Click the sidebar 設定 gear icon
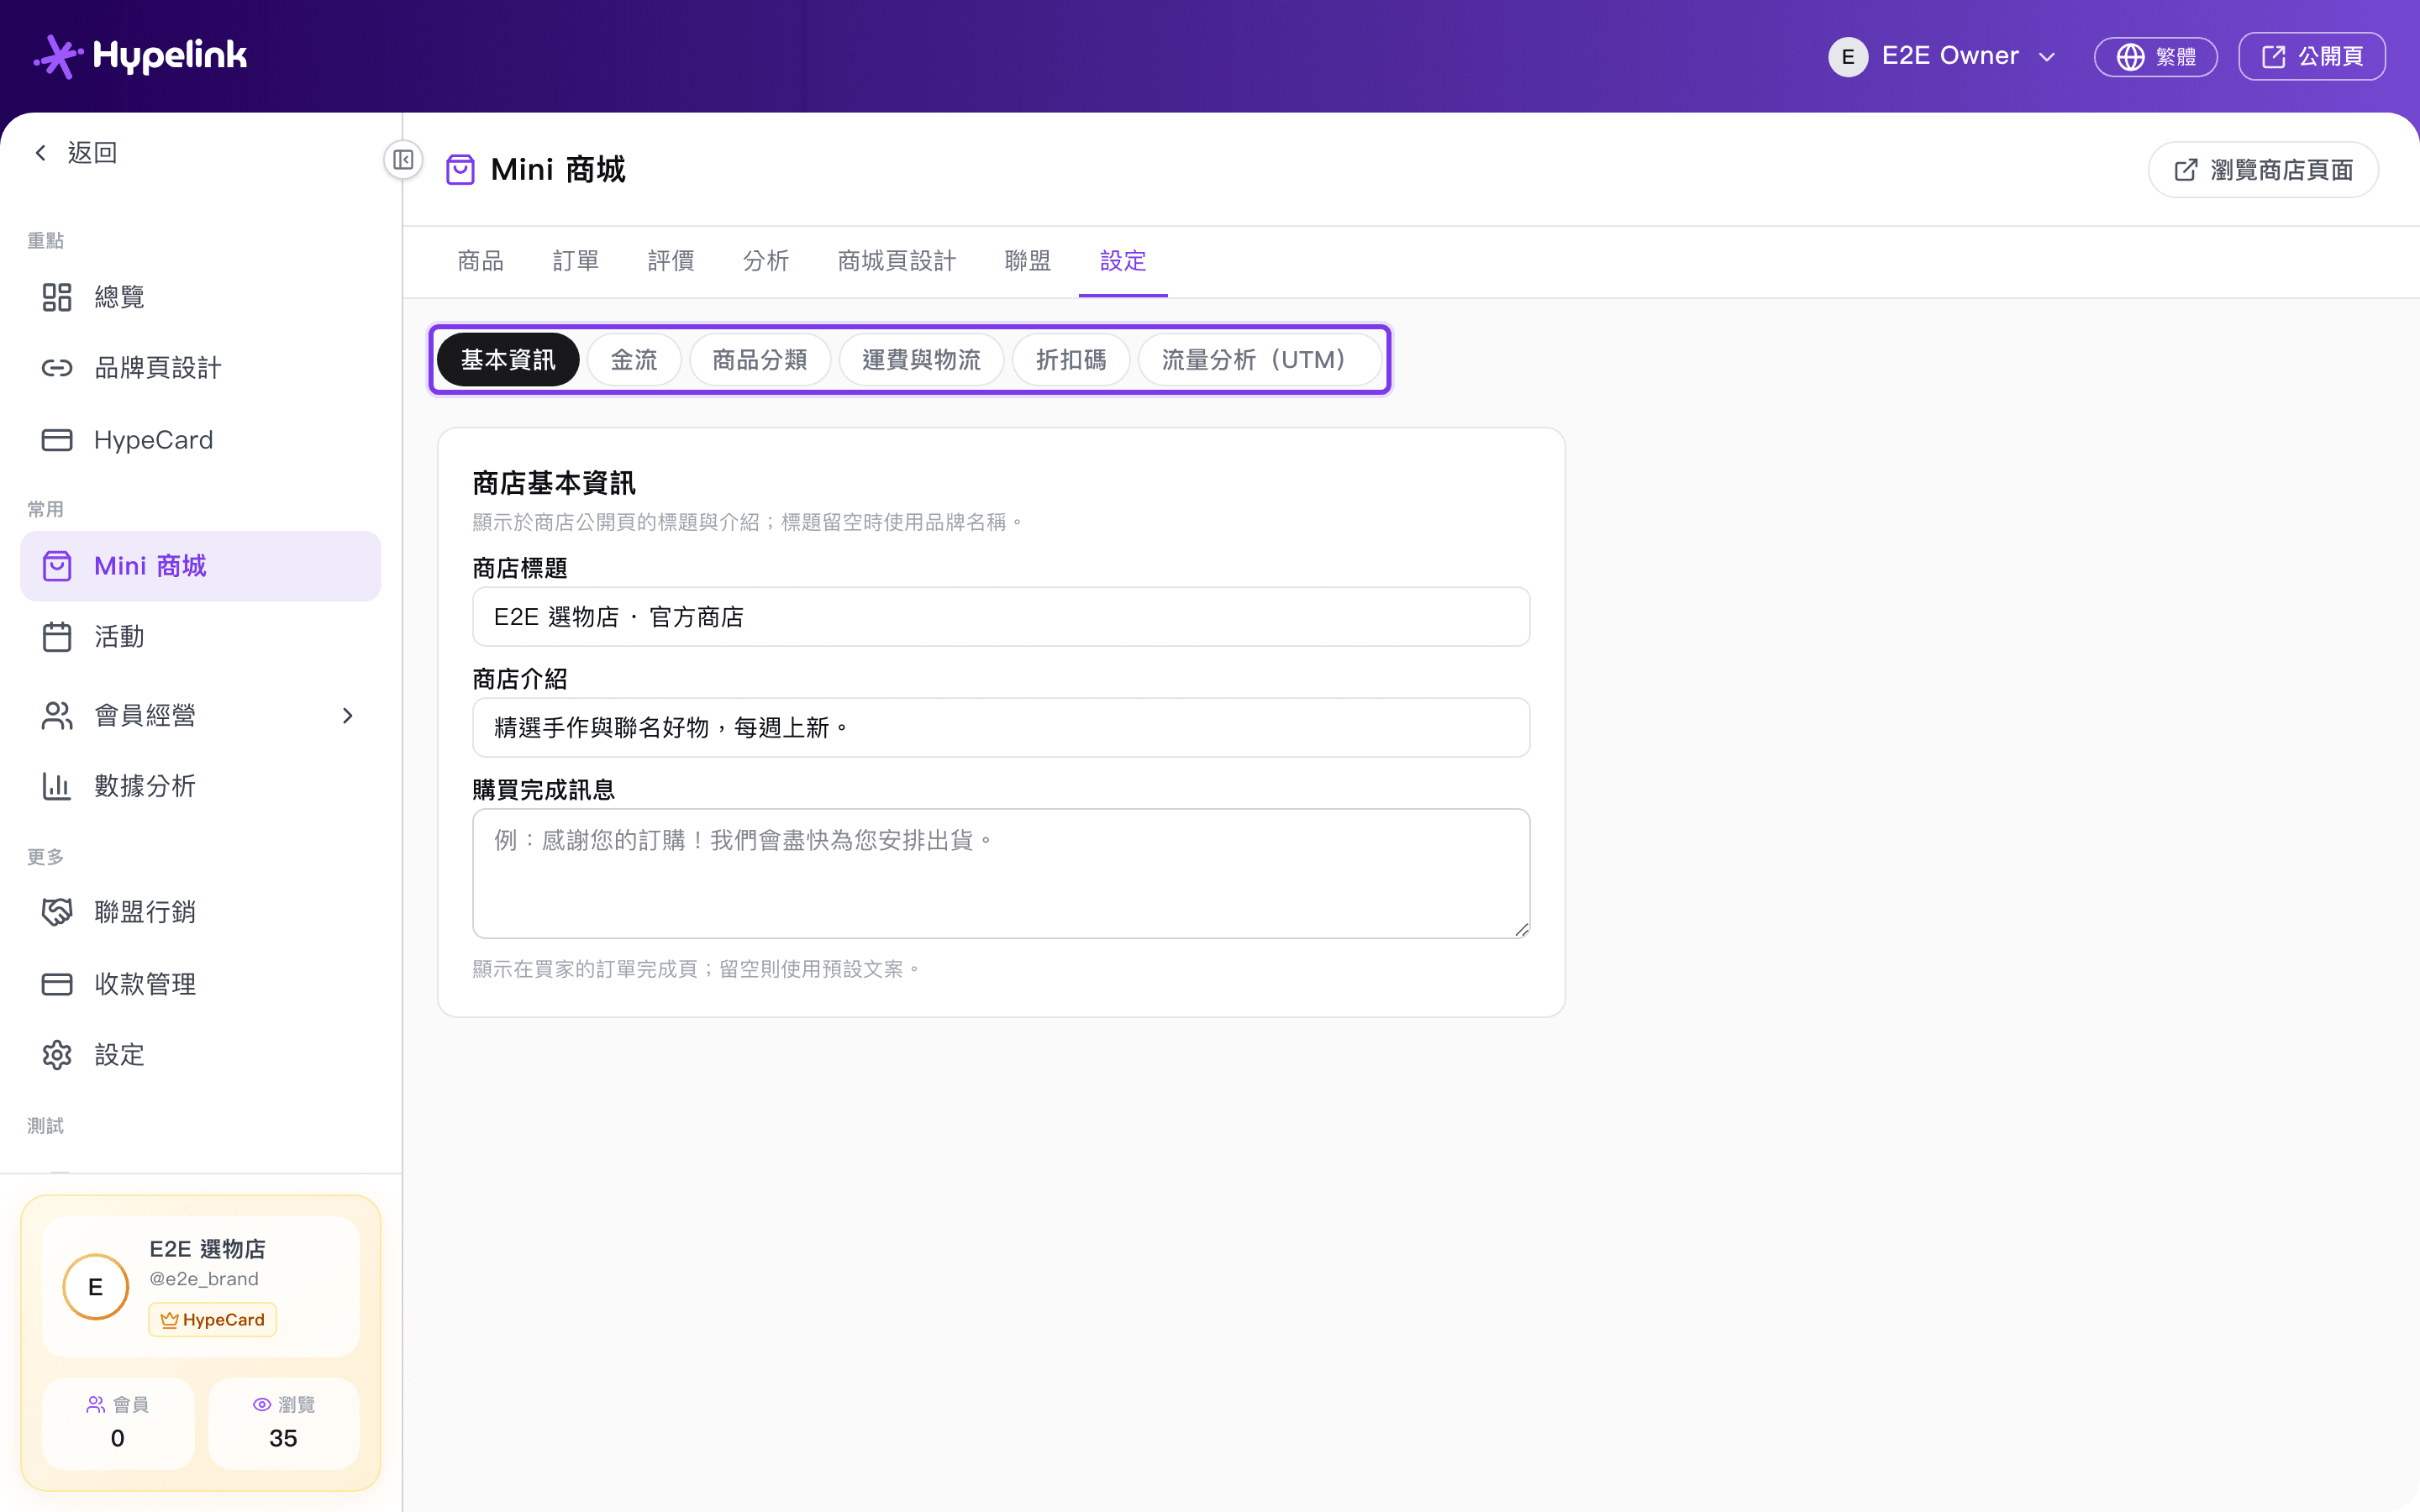2420x1512 pixels. (x=57, y=1055)
